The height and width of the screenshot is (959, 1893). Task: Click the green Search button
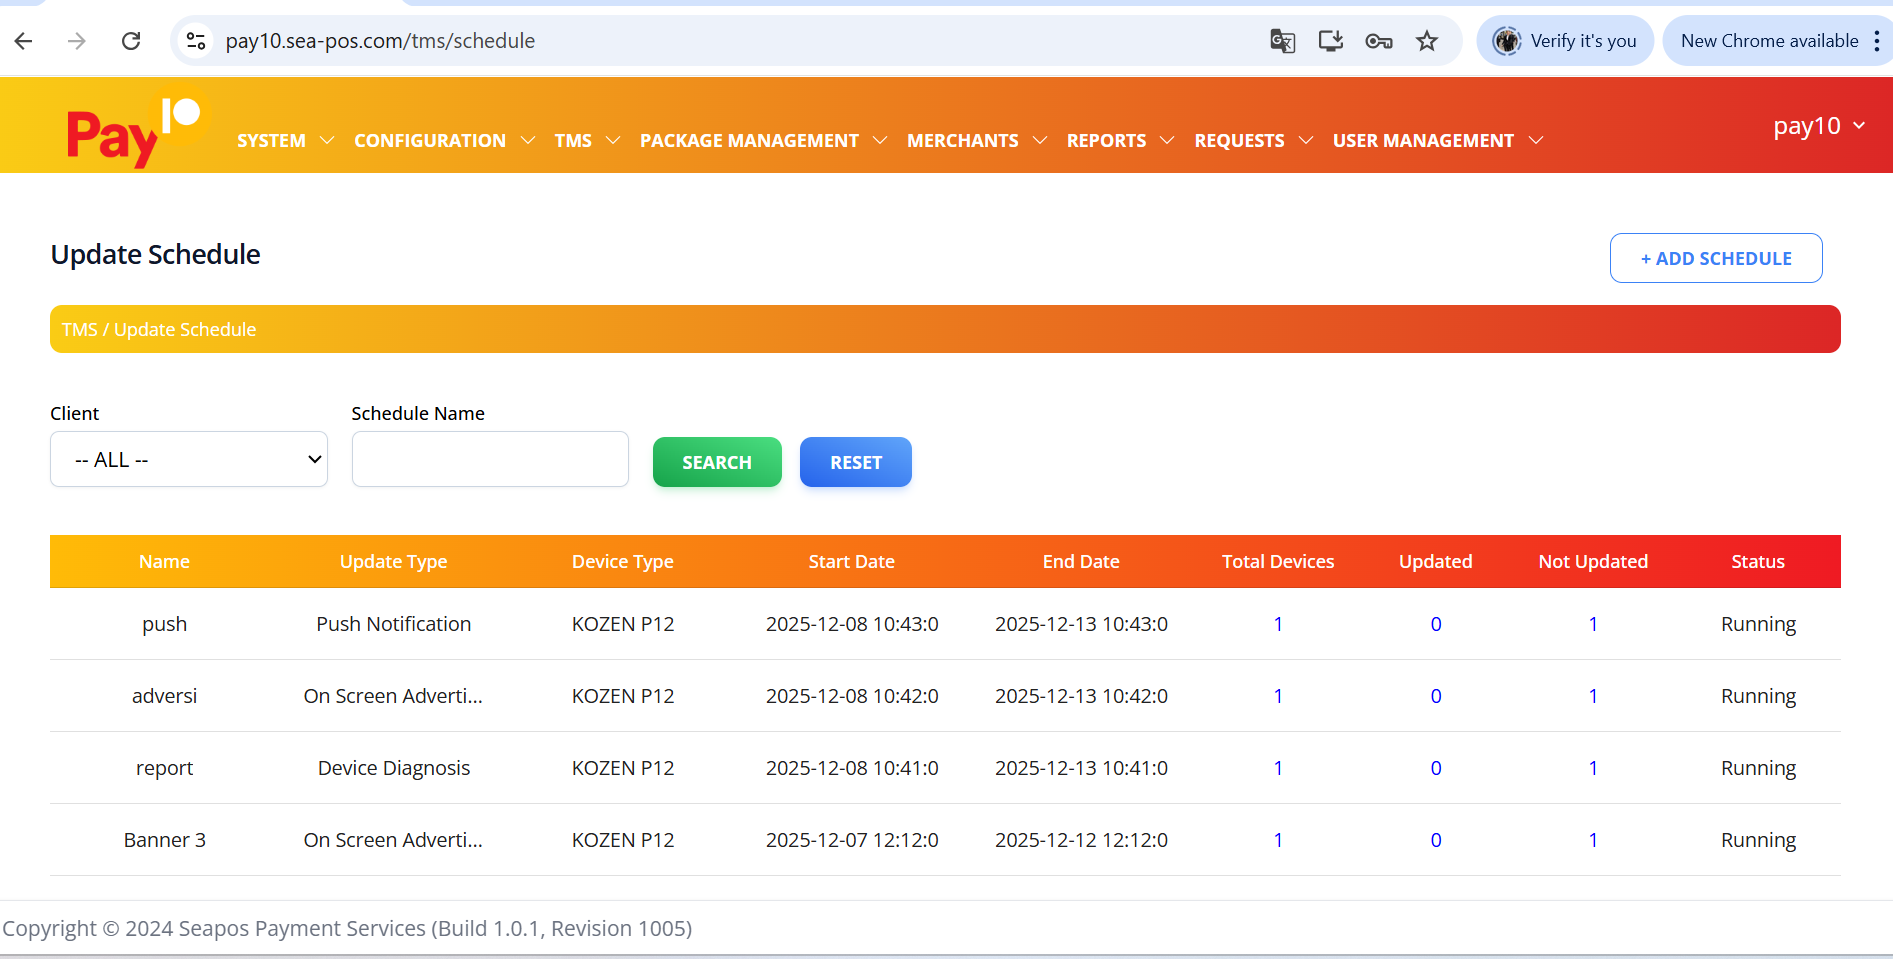tap(717, 462)
